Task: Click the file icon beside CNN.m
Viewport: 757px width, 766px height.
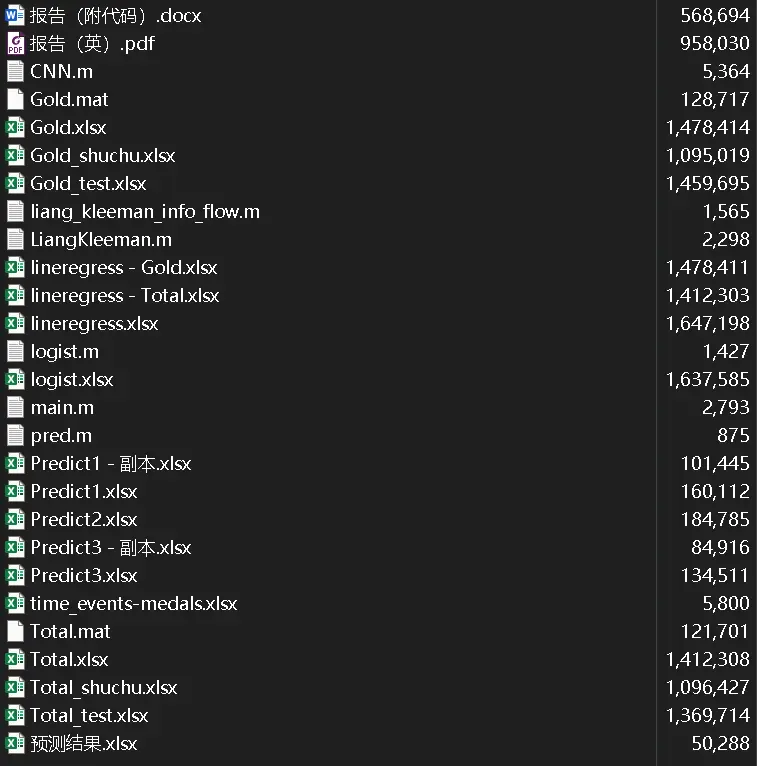Action: pos(15,71)
